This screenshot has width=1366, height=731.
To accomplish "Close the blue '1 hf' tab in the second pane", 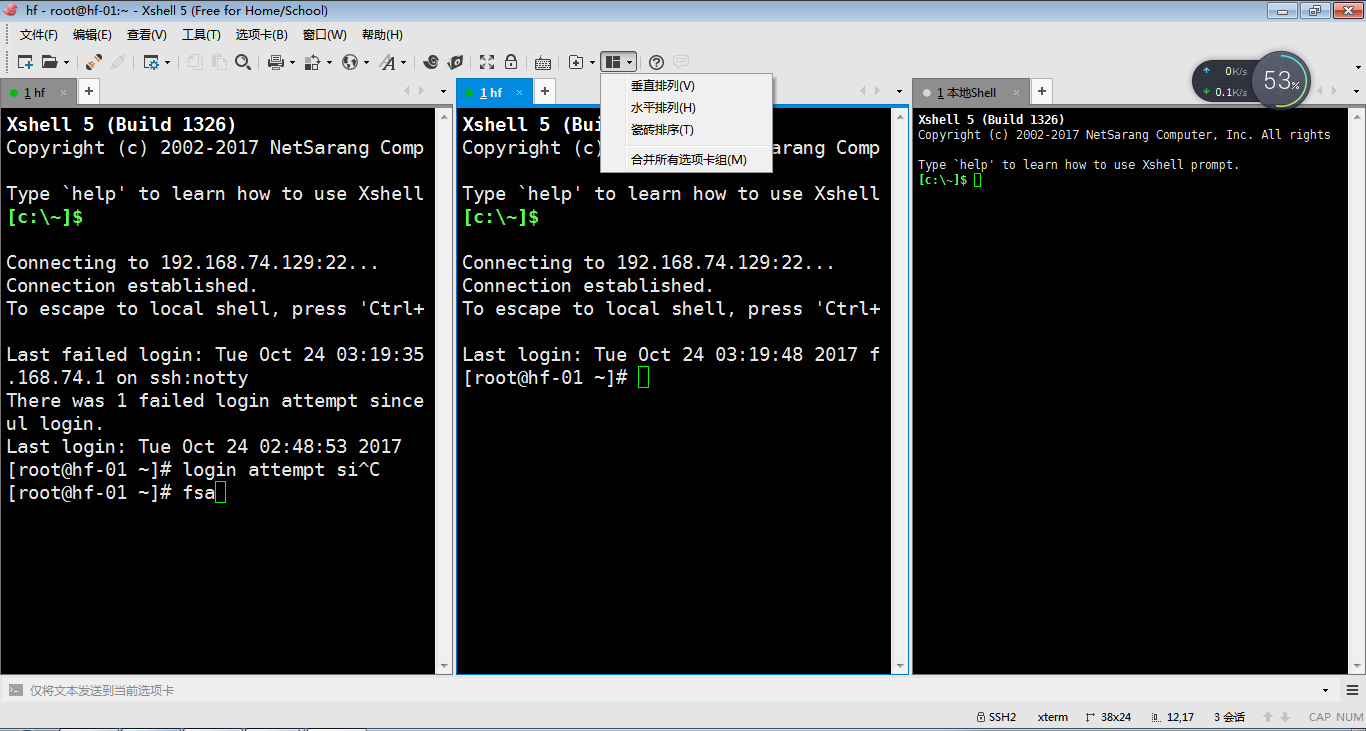I will tap(520, 92).
